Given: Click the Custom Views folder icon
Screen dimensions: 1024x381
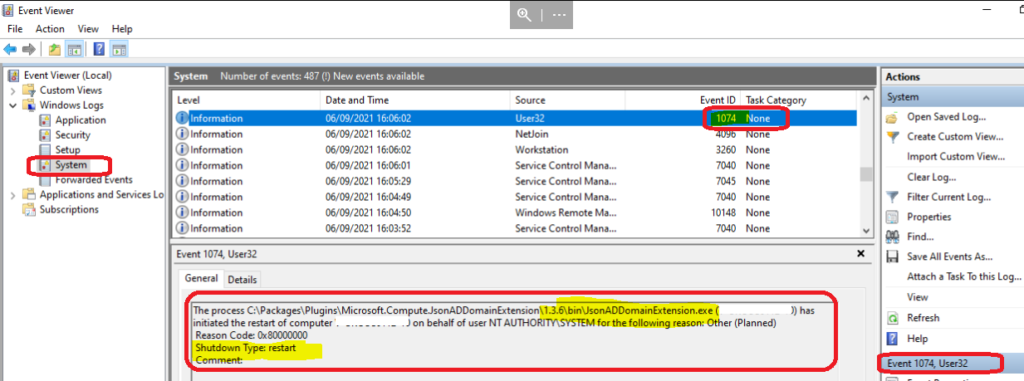Looking at the screenshot, I should [29, 90].
